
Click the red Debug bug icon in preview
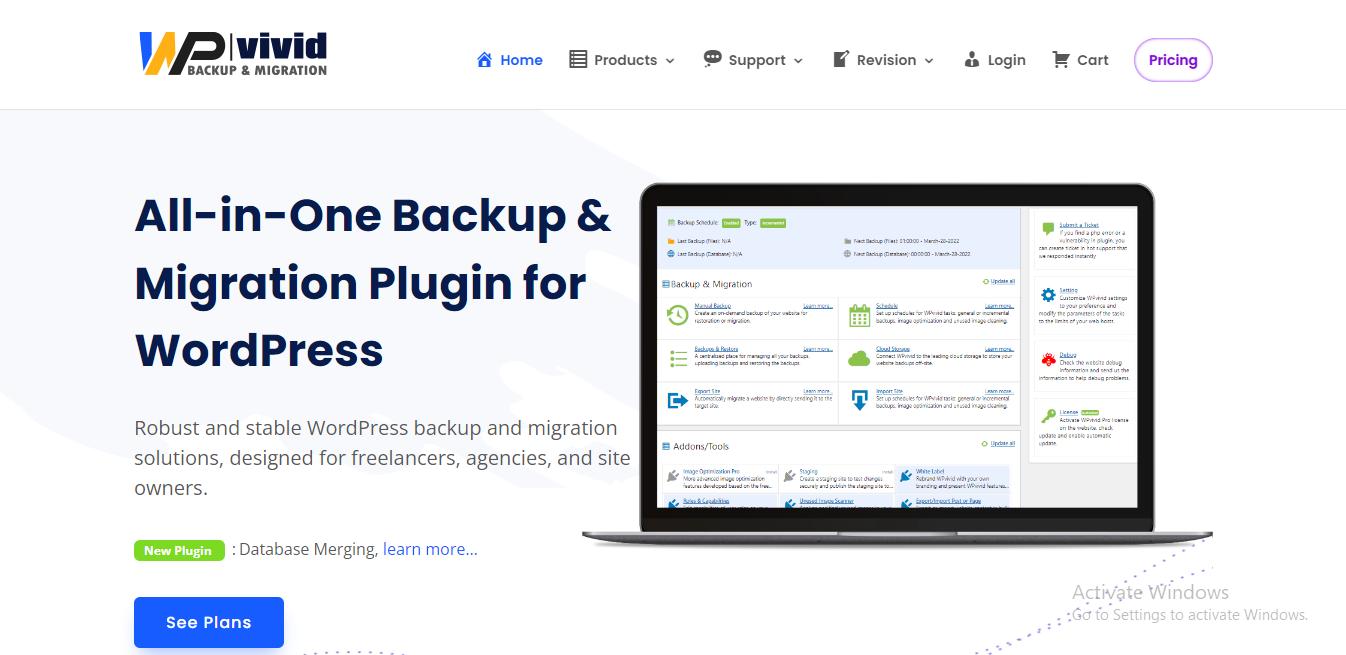1048,359
